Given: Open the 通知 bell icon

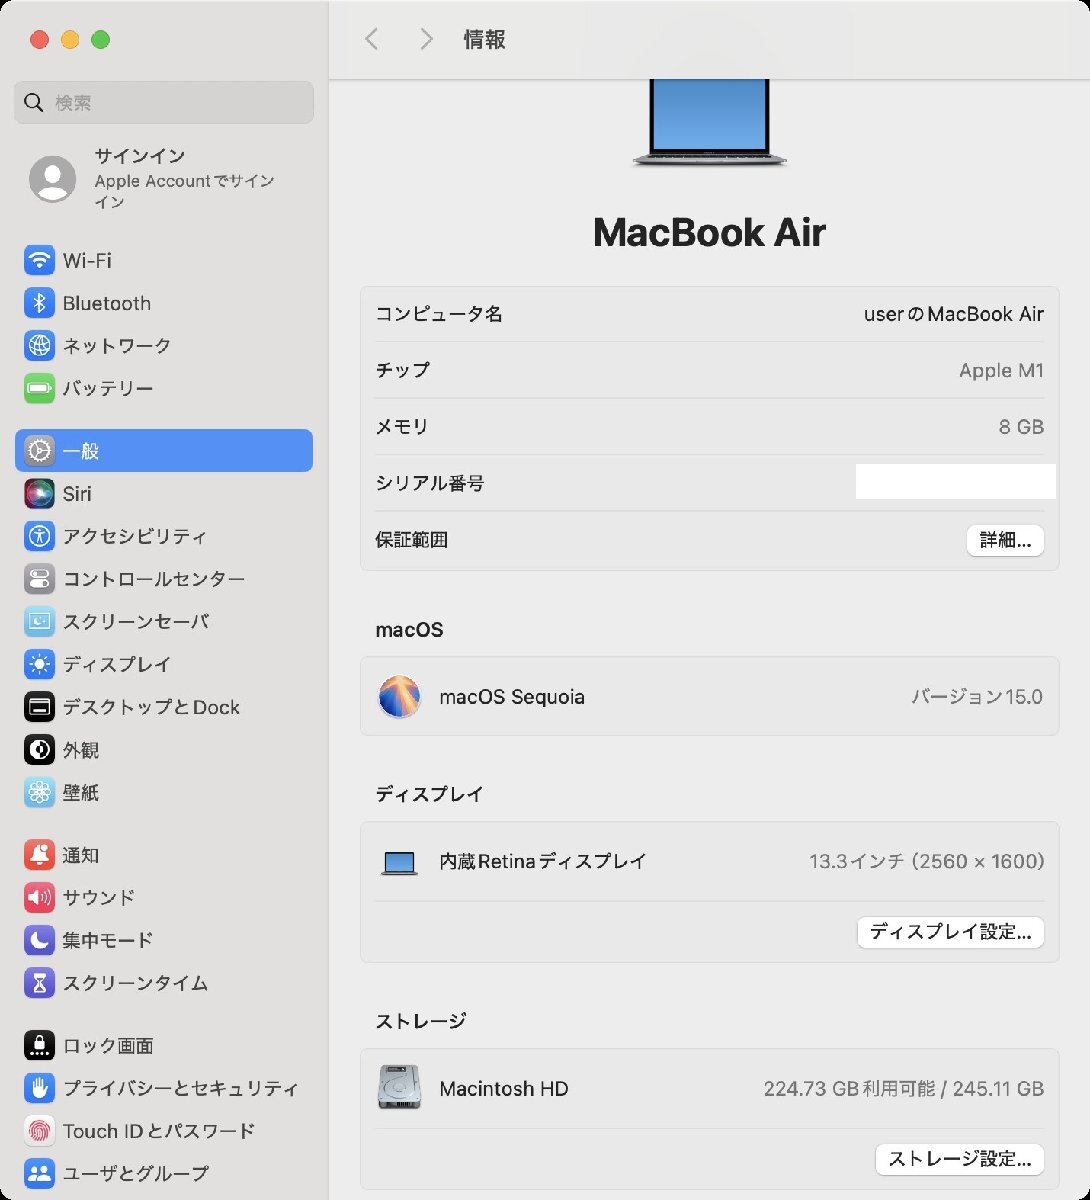Looking at the screenshot, I should [x=39, y=855].
